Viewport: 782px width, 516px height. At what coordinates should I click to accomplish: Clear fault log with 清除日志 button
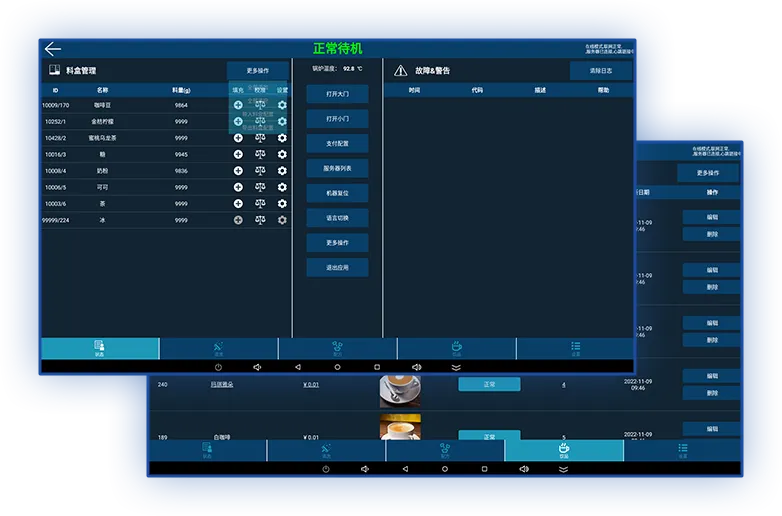coord(601,71)
